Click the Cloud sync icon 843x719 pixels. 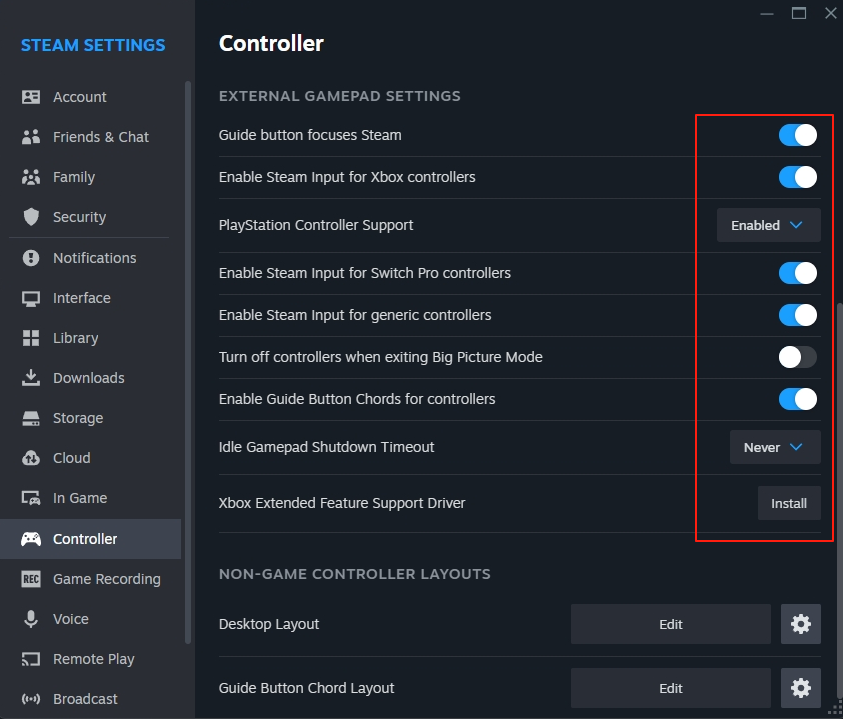[31, 458]
